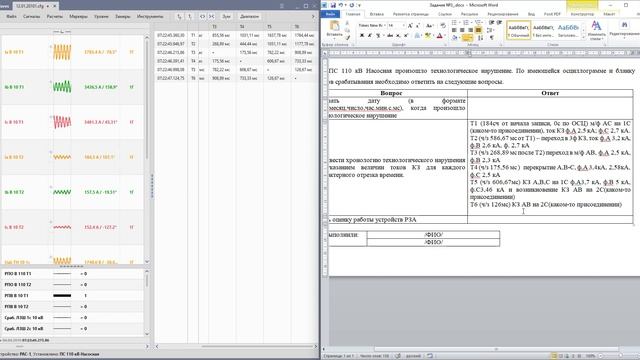The width and height of the screenshot is (640, 360).
Task: Switch to Разметка страницы ribbon tab
Action: (411, 14)
